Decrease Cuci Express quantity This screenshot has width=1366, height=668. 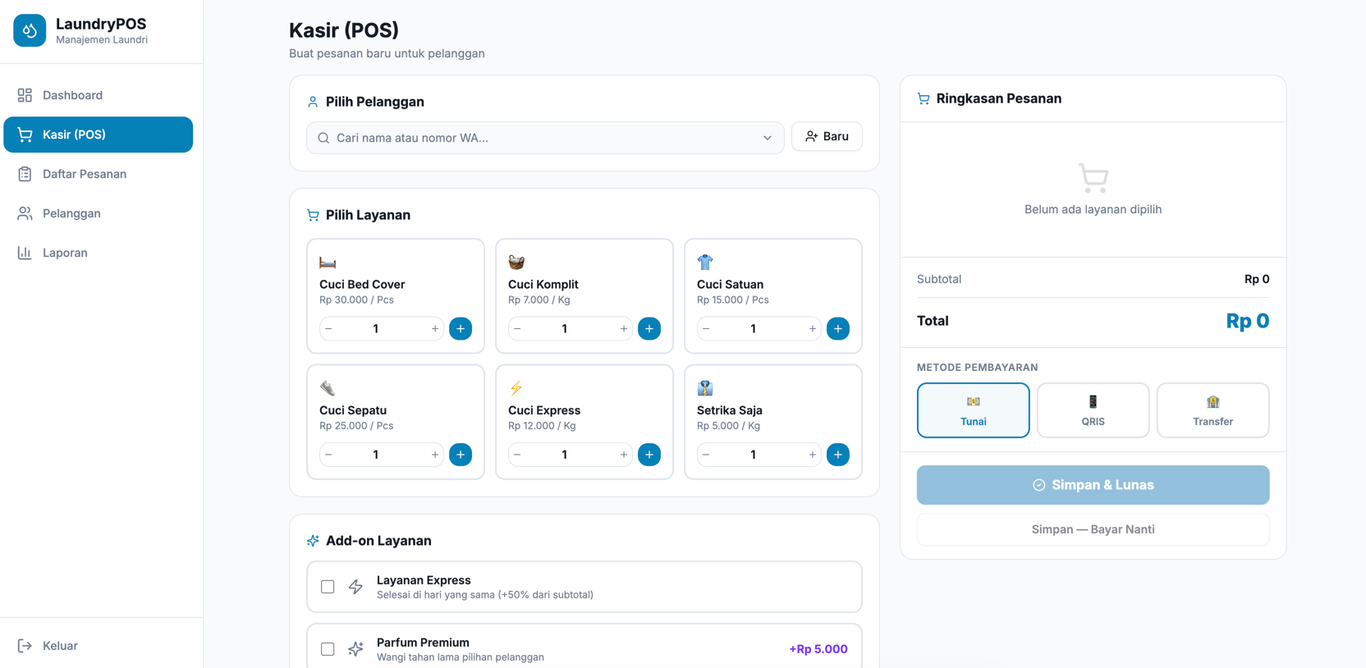tap(517, 455)
